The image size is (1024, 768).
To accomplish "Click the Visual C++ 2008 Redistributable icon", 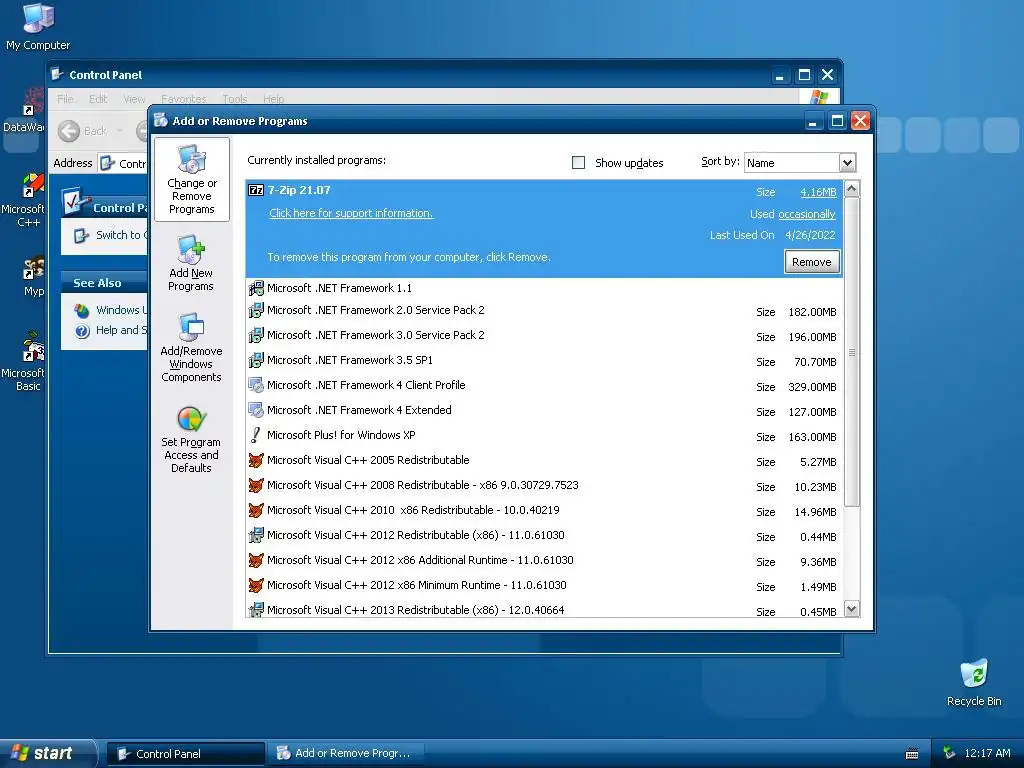I will click(x=256, y=485).
